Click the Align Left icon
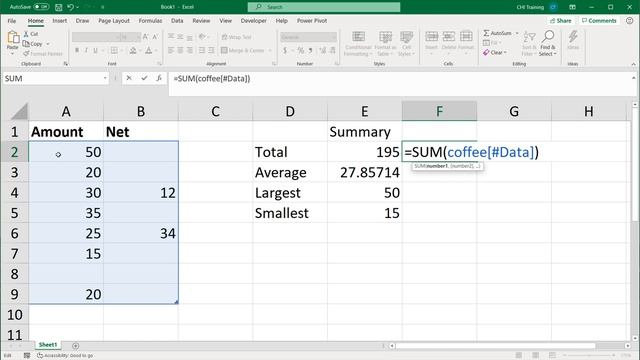 tap(171, 50)
